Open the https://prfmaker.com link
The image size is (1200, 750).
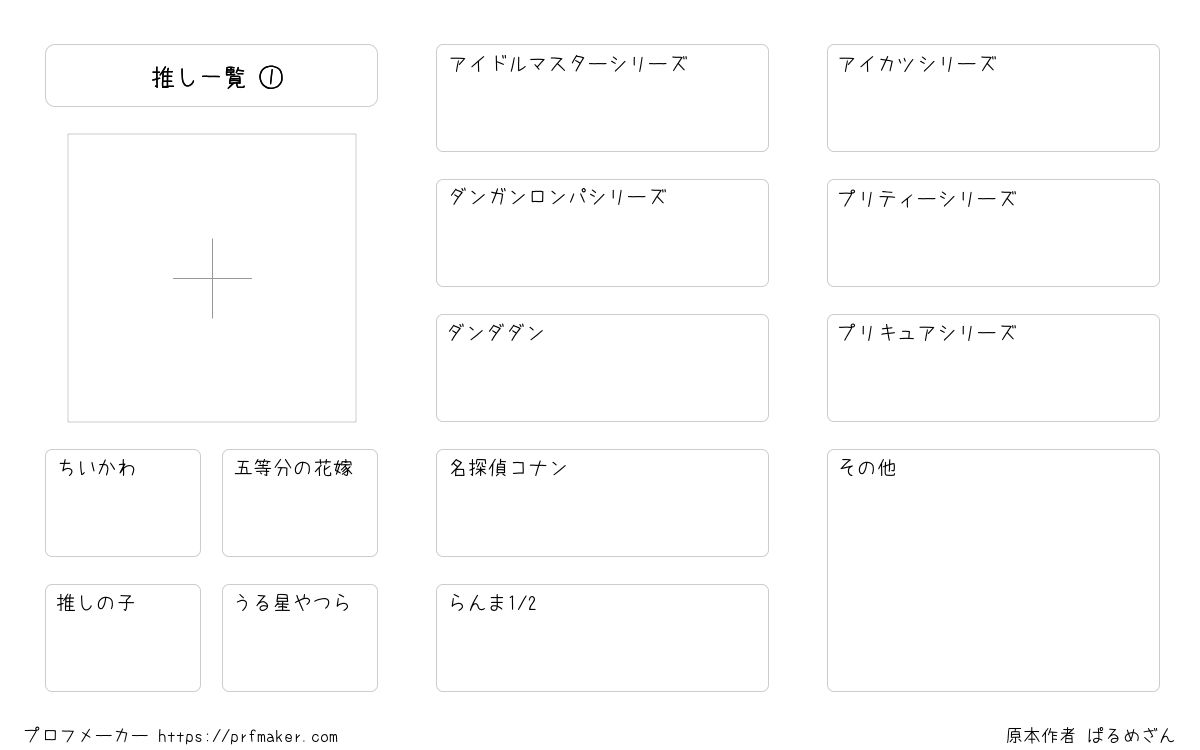tap(248, 737)
